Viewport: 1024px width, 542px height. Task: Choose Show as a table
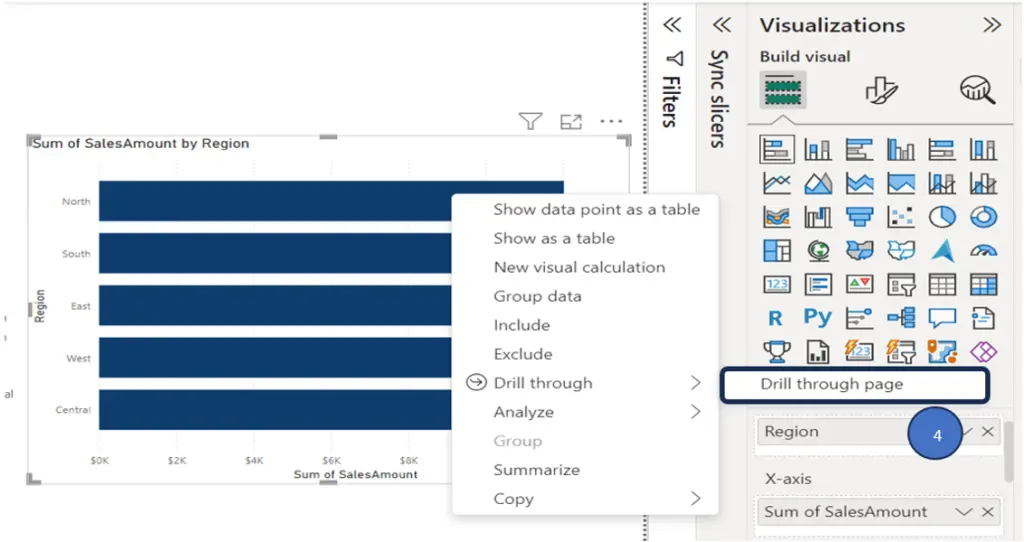pyautogui.click(x=554, y=238)
